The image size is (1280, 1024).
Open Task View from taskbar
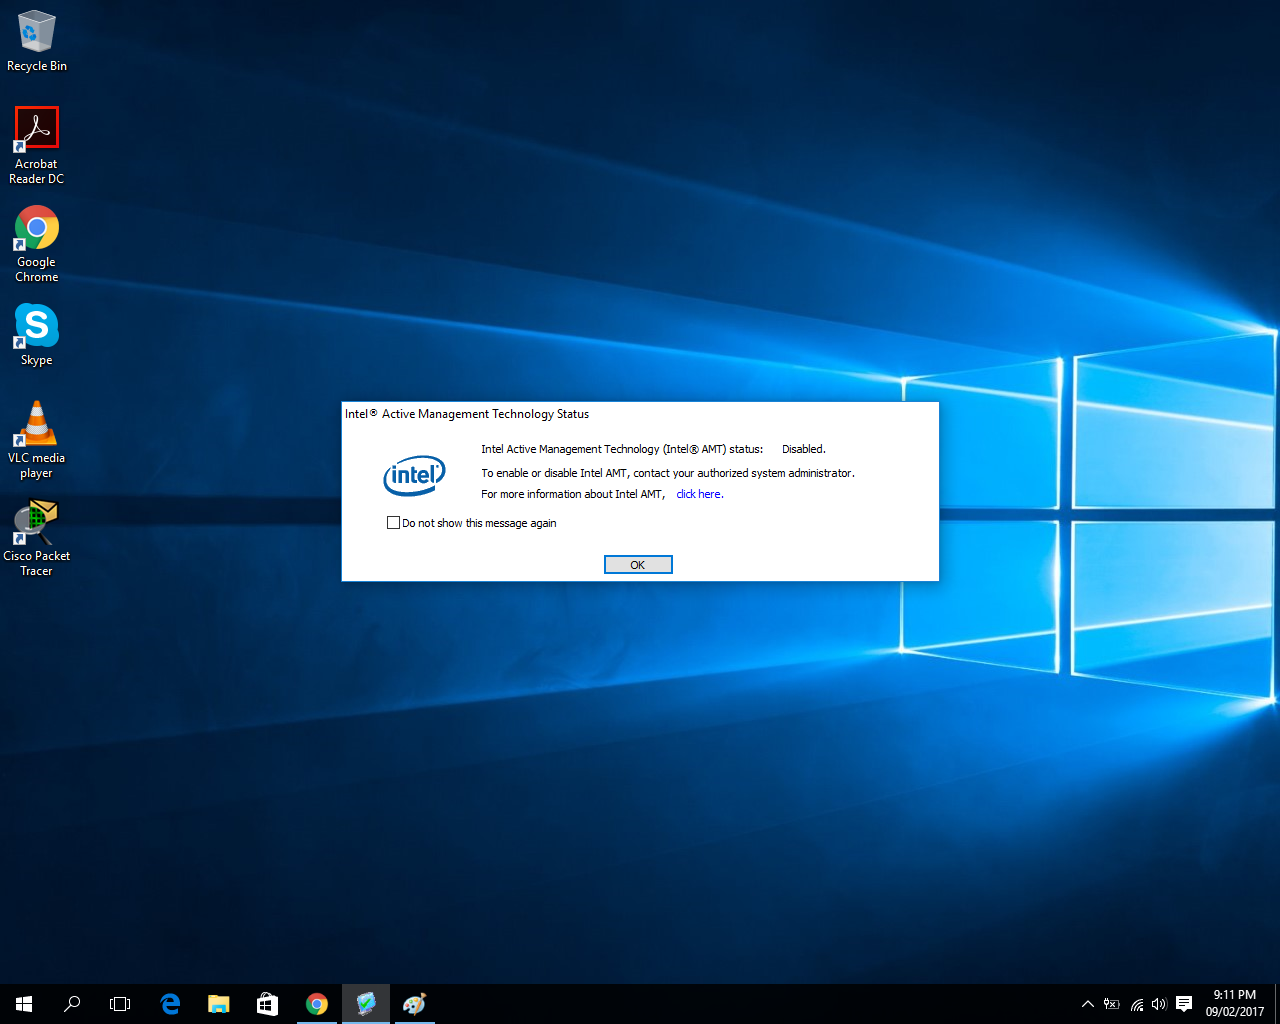click(120, 1004)
